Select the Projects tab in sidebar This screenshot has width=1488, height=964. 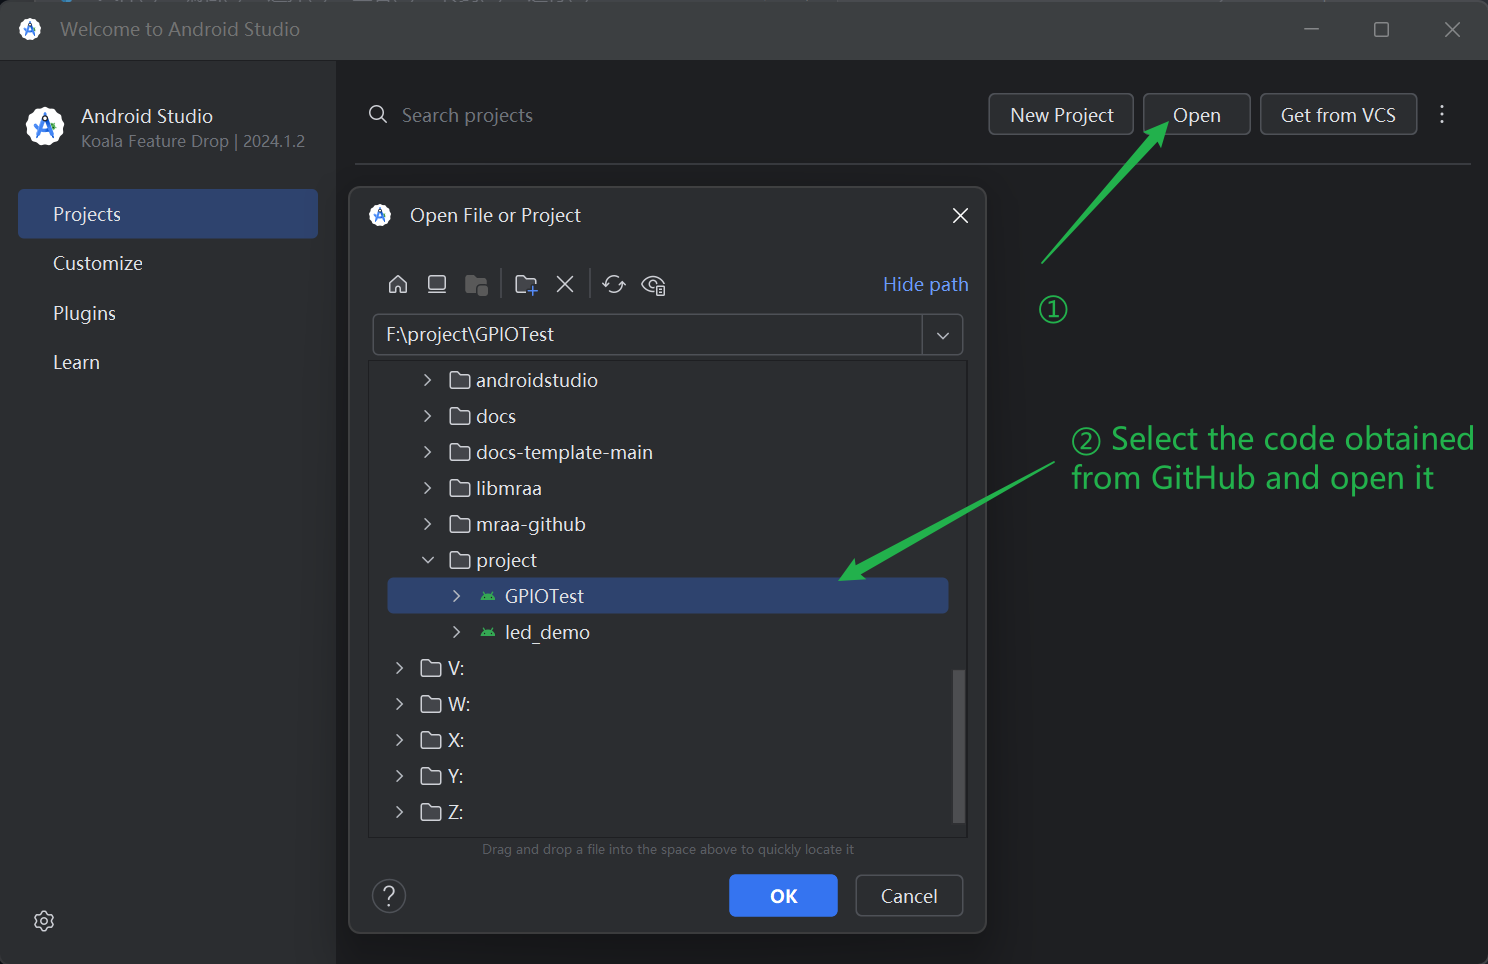click(x=168, y=214)
